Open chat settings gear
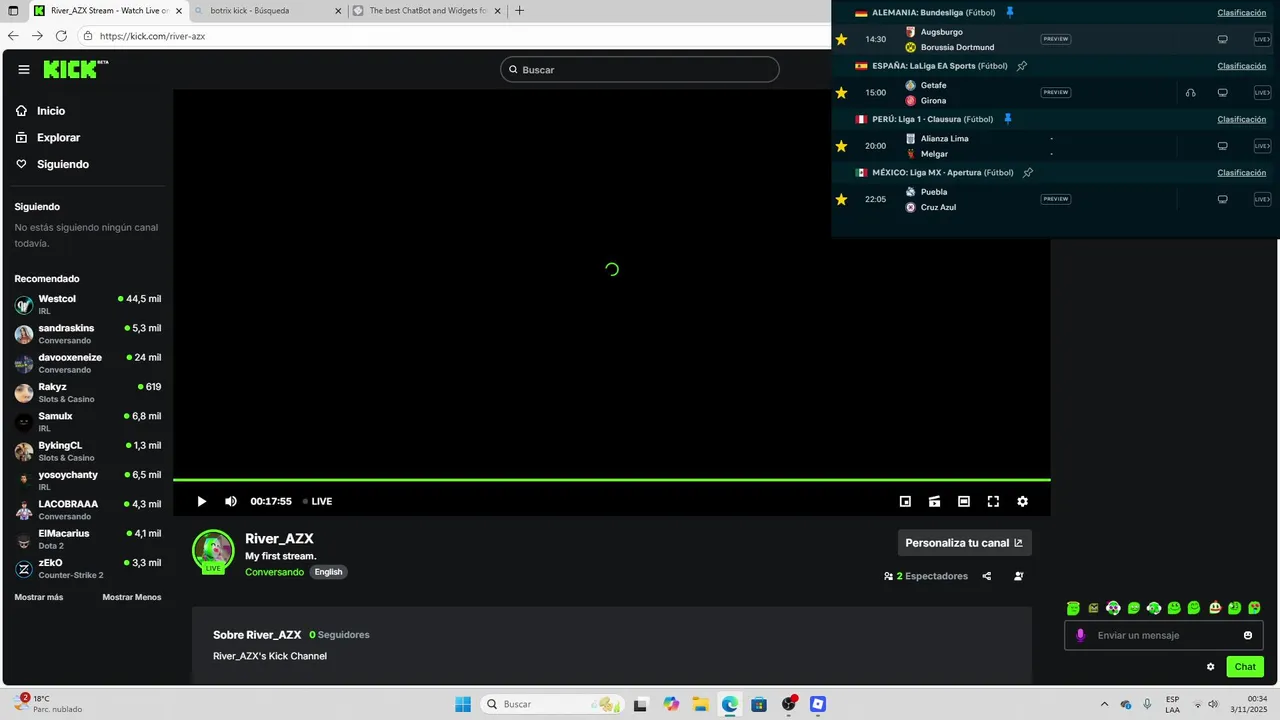1280x720 pixels. coord(1211,666)
